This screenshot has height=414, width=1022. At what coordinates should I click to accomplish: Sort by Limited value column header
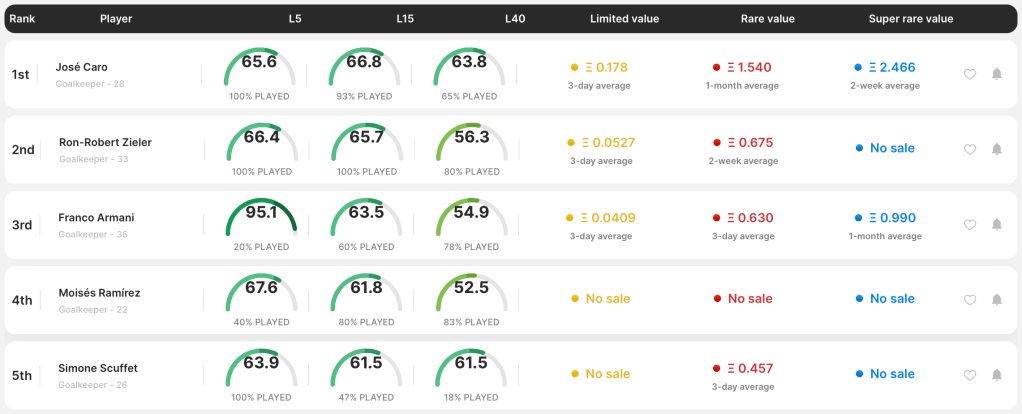click(x=624, y=18)
